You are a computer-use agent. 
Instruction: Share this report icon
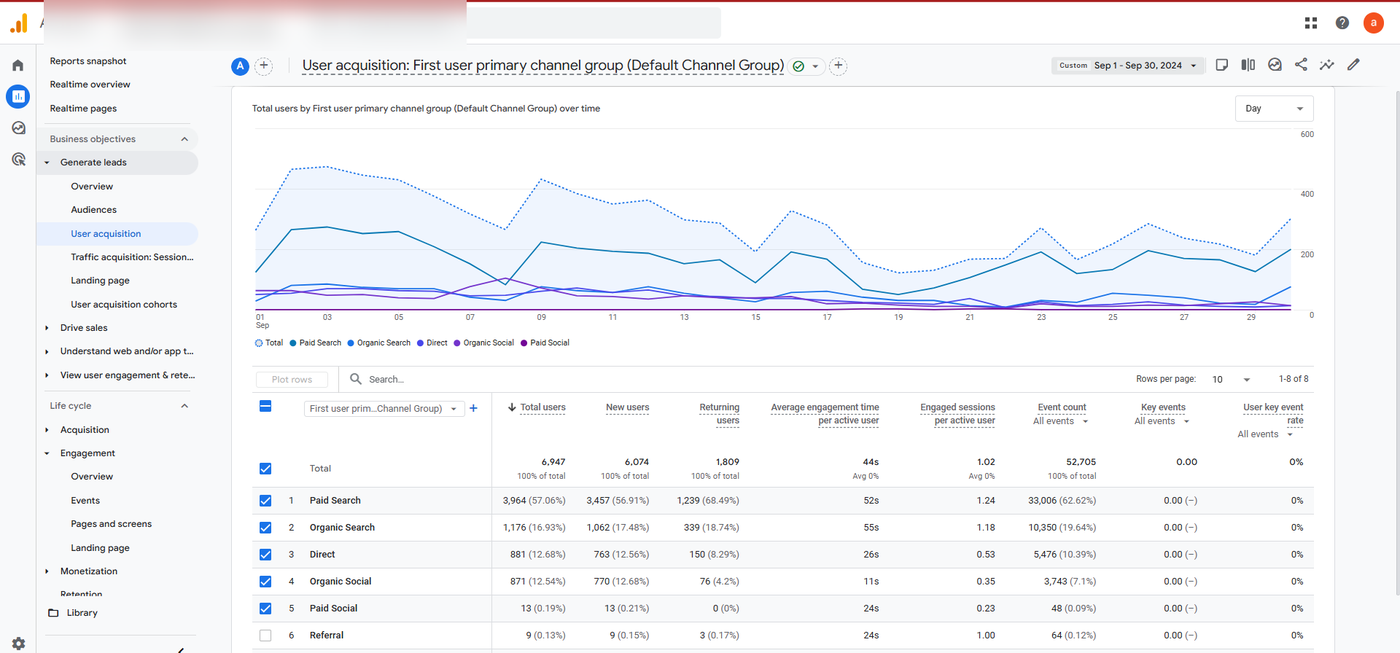tap(1301, 65)
